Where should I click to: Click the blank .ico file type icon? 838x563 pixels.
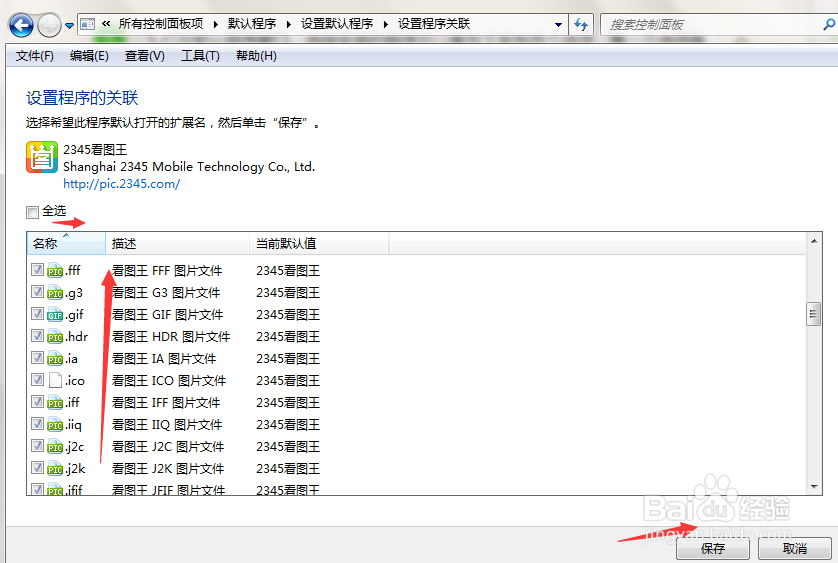tap(56, 380)
